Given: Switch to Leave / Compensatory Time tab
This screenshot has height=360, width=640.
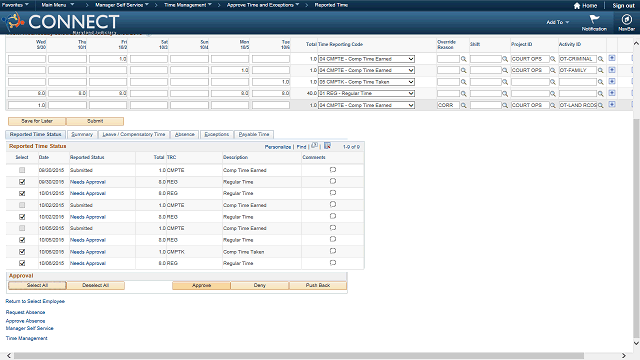Looking at the screenshot, I should click(x=133, y=134).
